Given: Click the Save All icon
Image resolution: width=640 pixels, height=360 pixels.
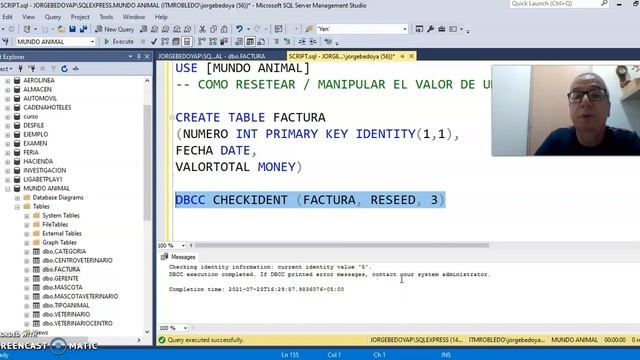Looking at the screenshot, I should 83,29.
